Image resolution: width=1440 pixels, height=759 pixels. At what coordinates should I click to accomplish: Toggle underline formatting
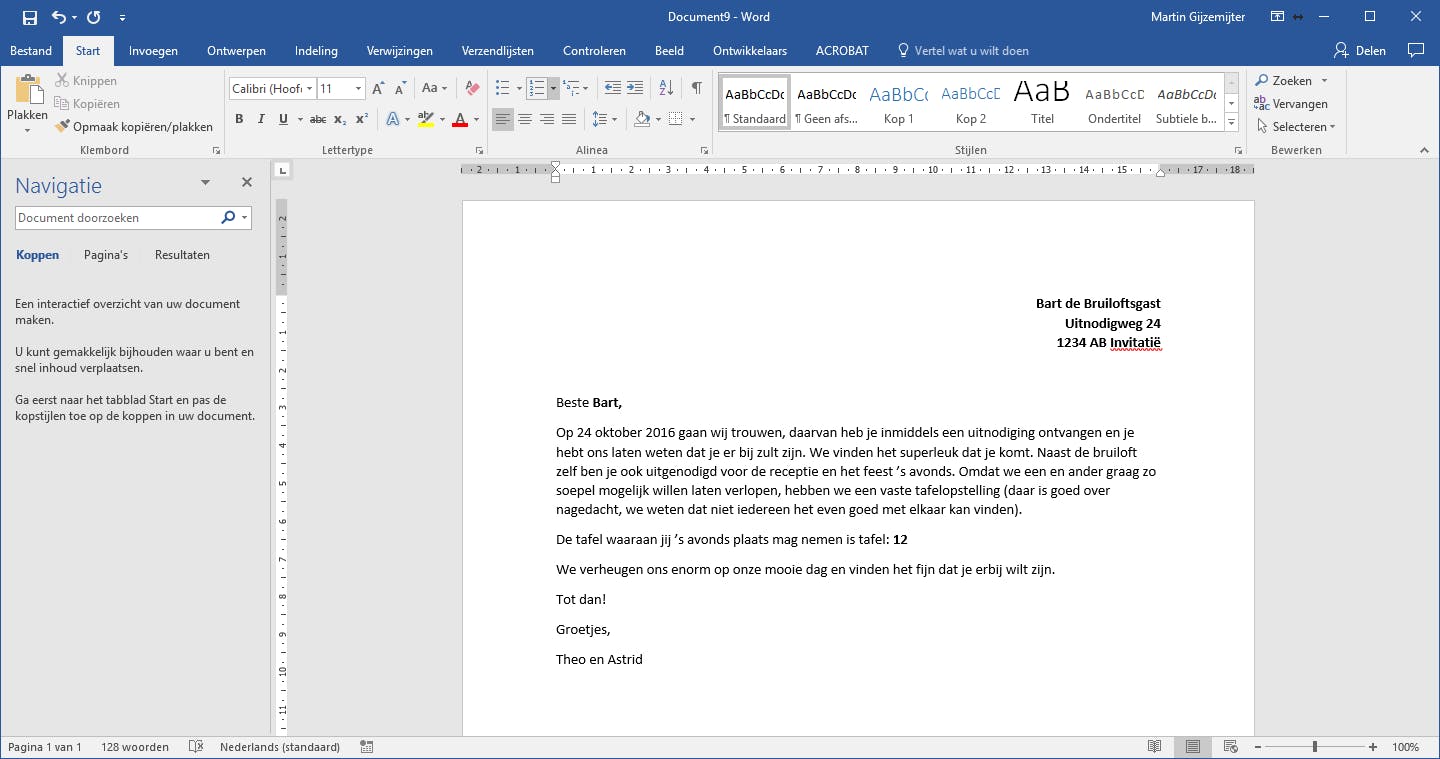(x=283, y=120)
